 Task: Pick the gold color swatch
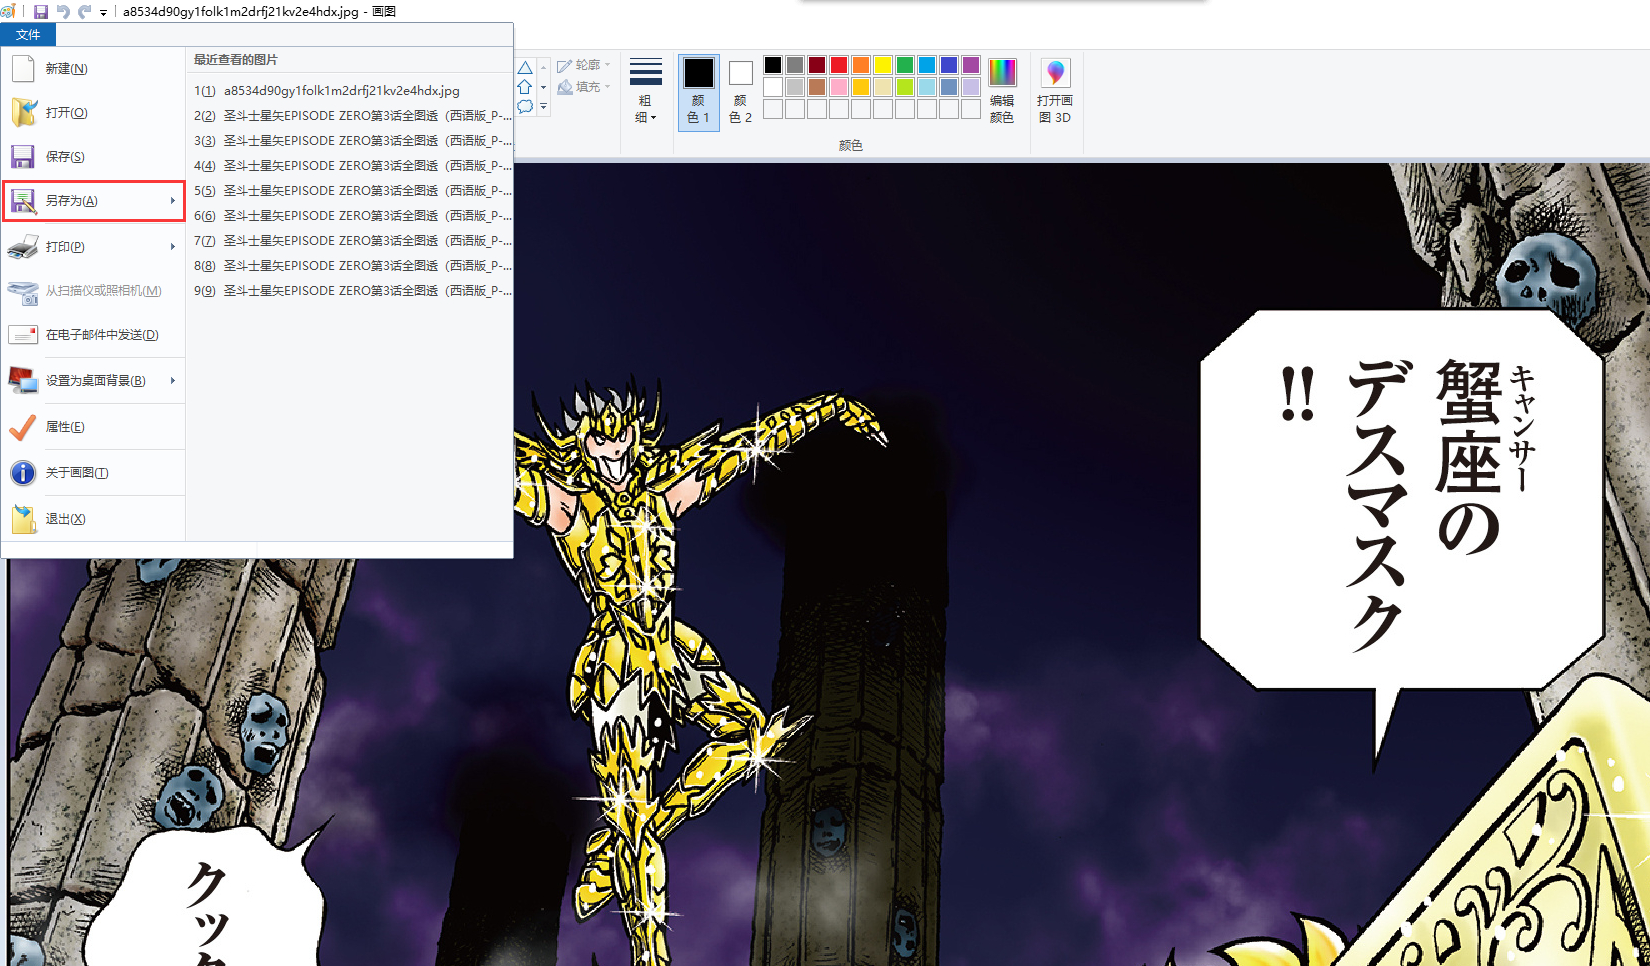(861, 87)
